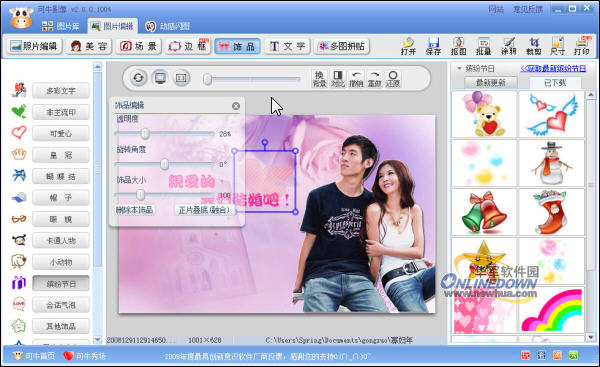Open the 正片叠底(融合) blend mode selector

coord(204,210)
